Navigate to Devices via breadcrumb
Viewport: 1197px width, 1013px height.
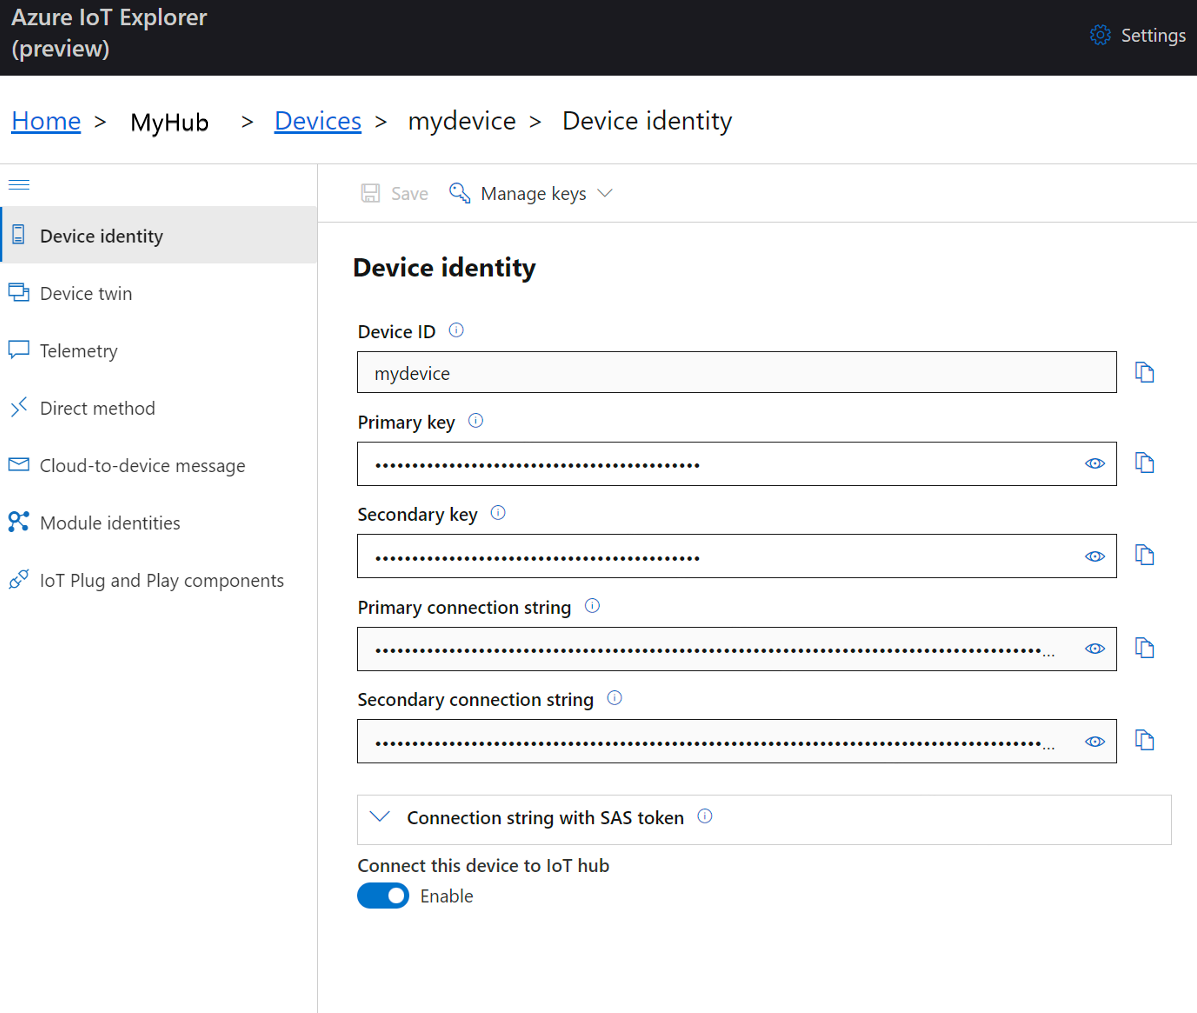[317, 120]
